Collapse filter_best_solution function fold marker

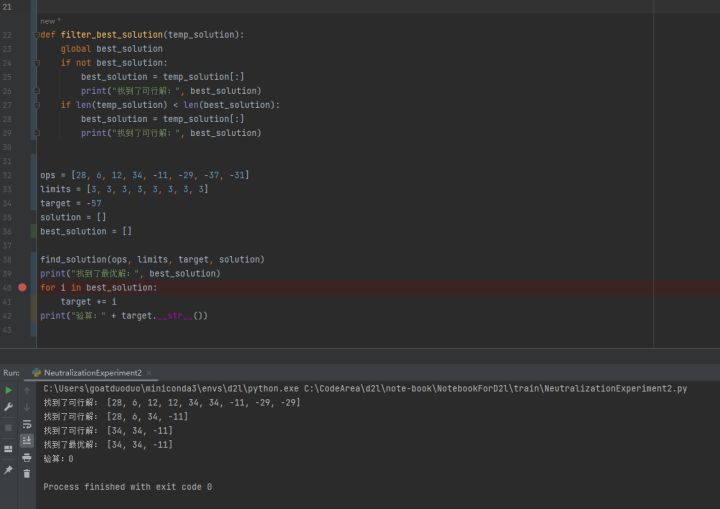(x=37, y=35)
